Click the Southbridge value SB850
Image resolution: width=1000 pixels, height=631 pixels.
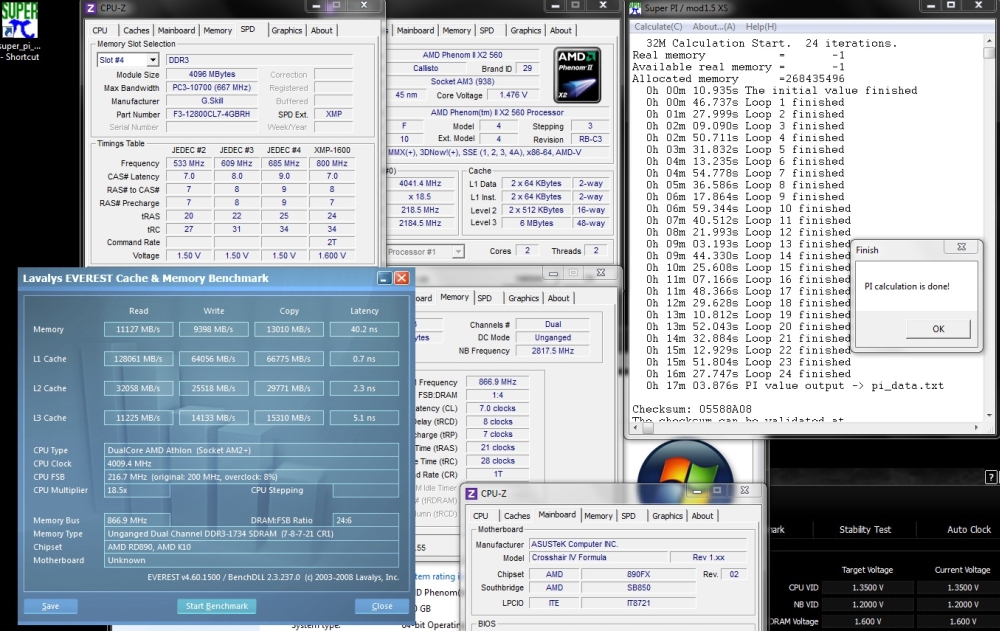(638, 588)
